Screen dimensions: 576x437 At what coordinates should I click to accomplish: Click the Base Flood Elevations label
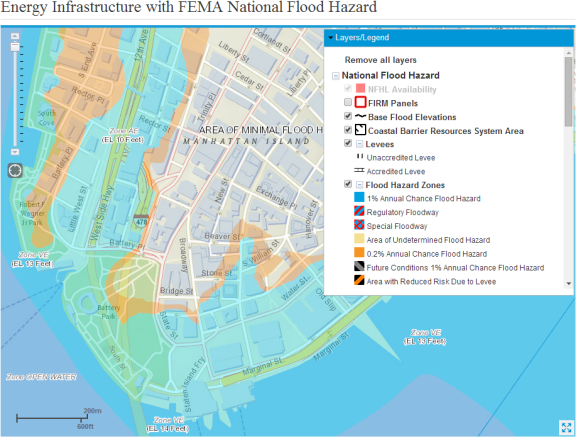[x=412, y=117]
